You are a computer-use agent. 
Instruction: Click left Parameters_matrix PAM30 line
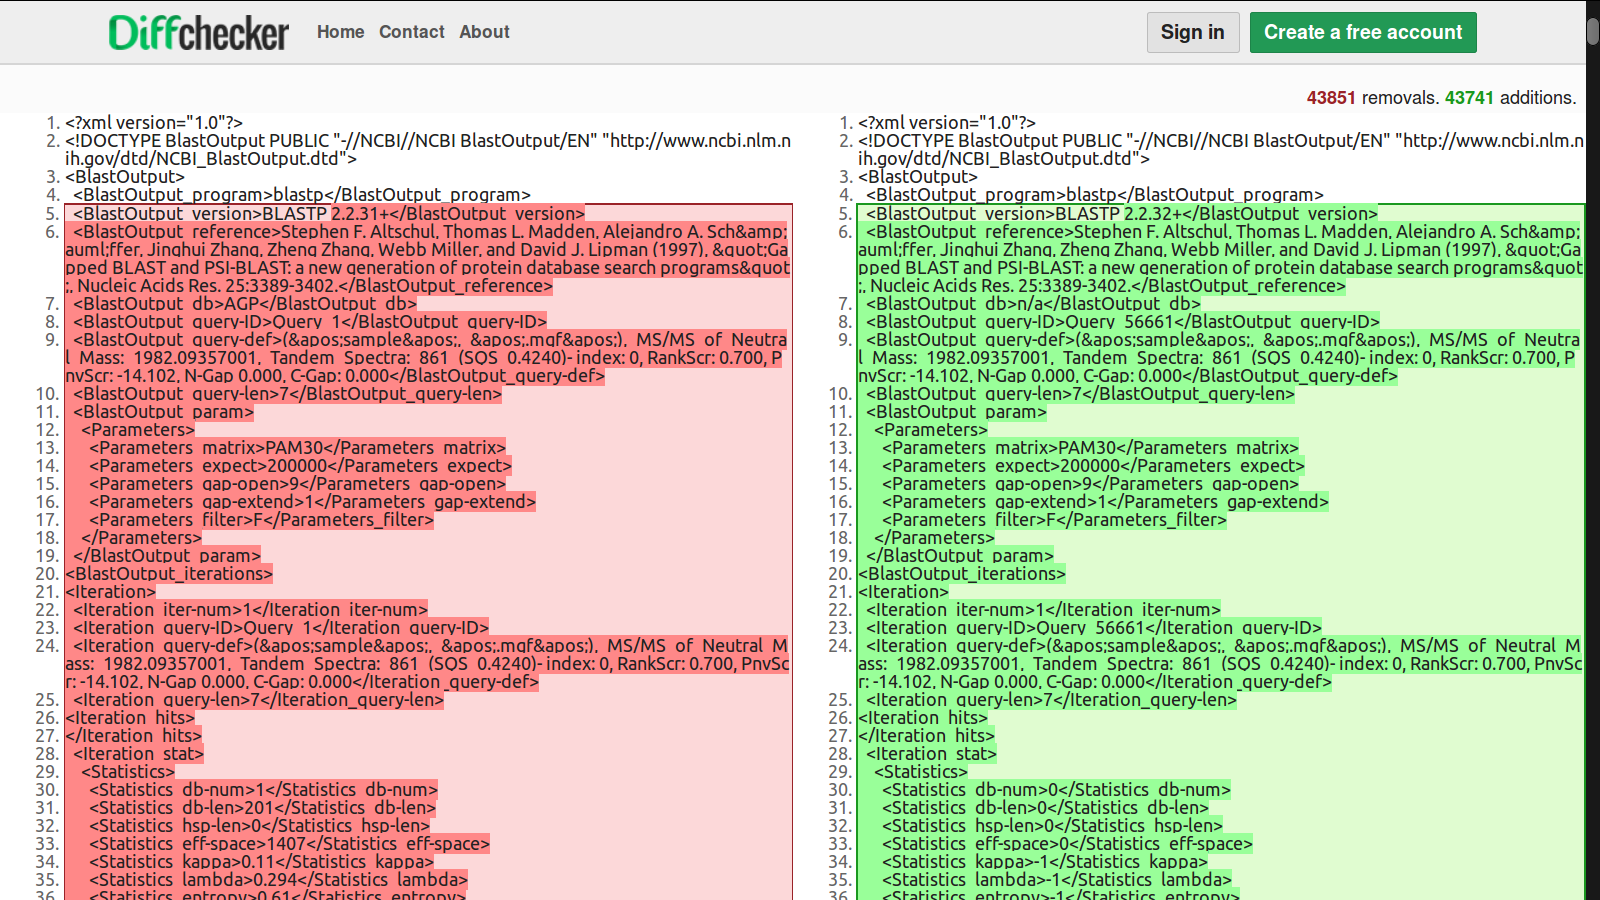tap(298, 447)
